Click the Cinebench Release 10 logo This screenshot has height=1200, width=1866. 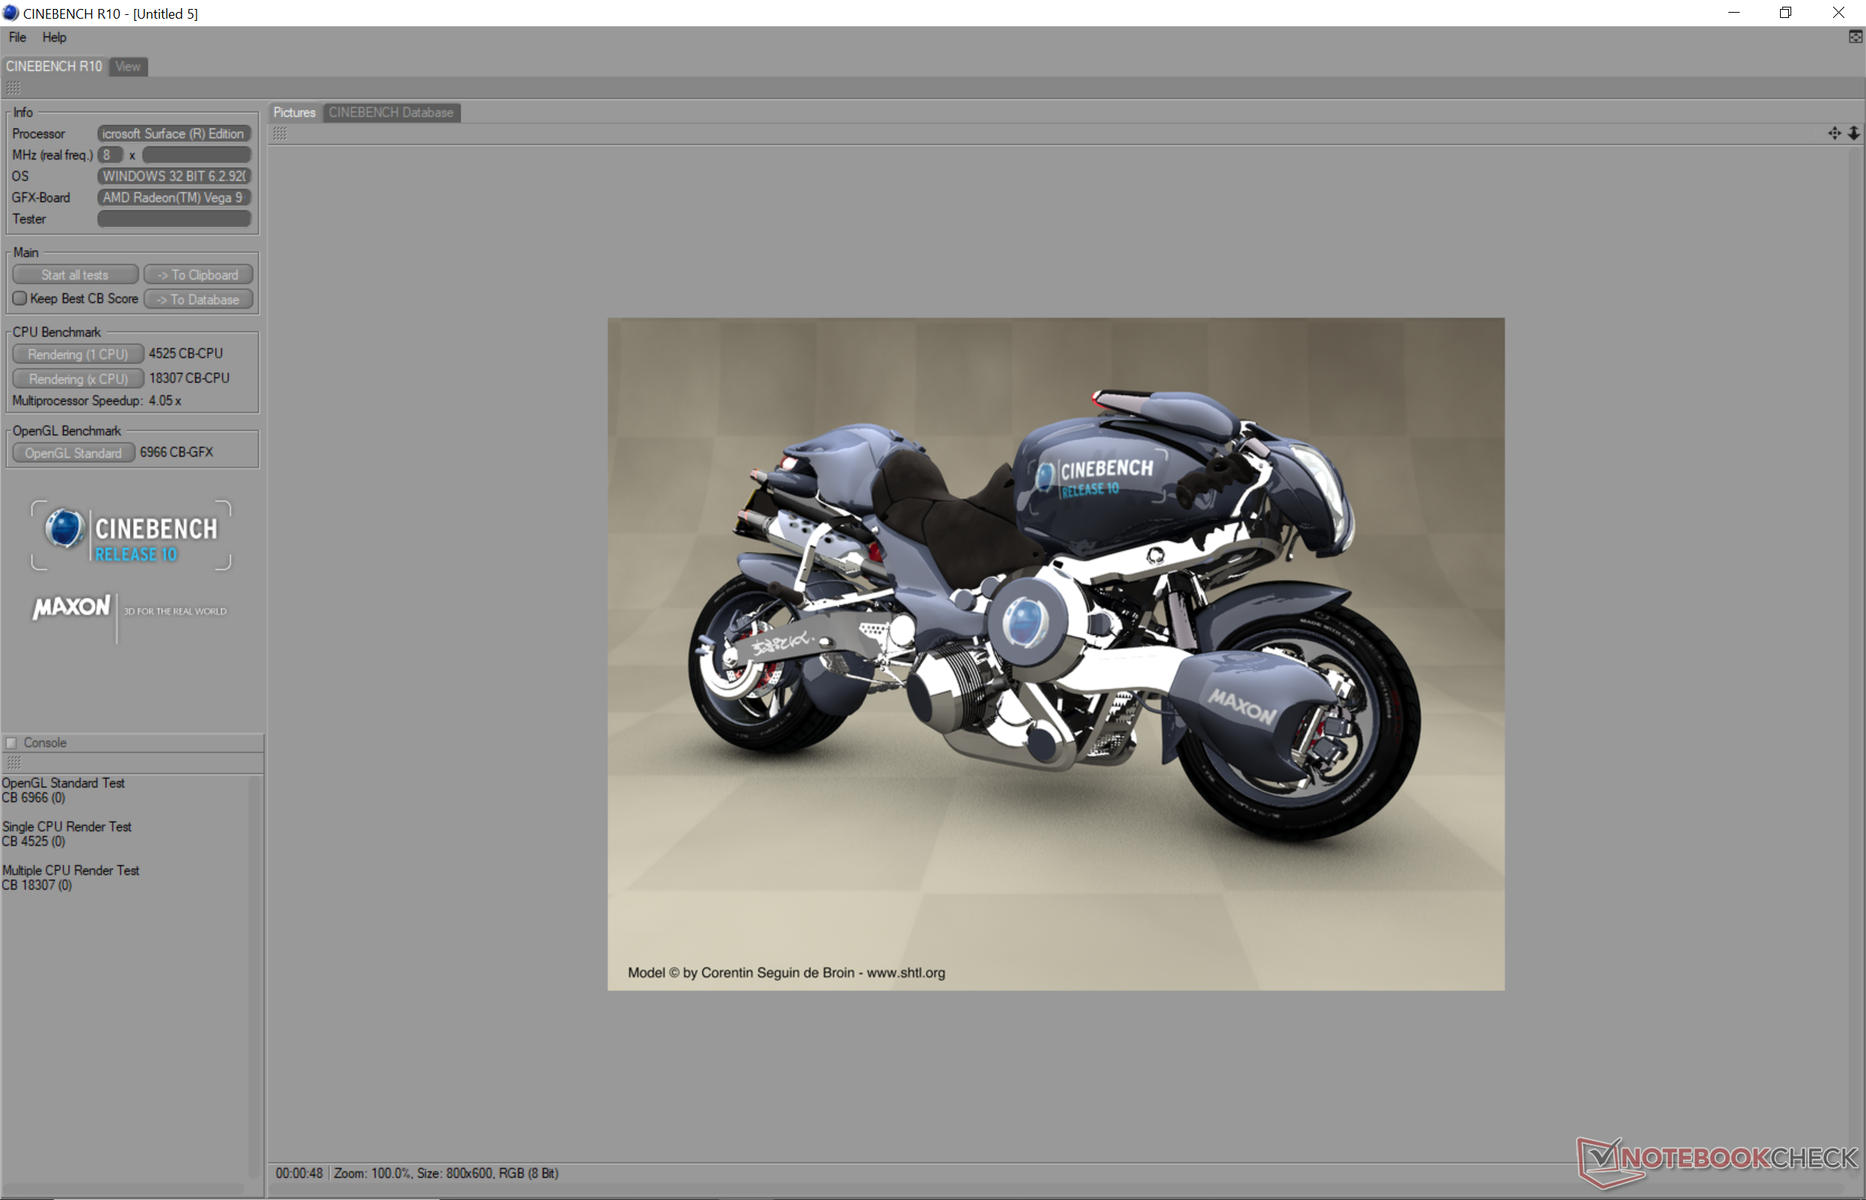coord(131,535)
